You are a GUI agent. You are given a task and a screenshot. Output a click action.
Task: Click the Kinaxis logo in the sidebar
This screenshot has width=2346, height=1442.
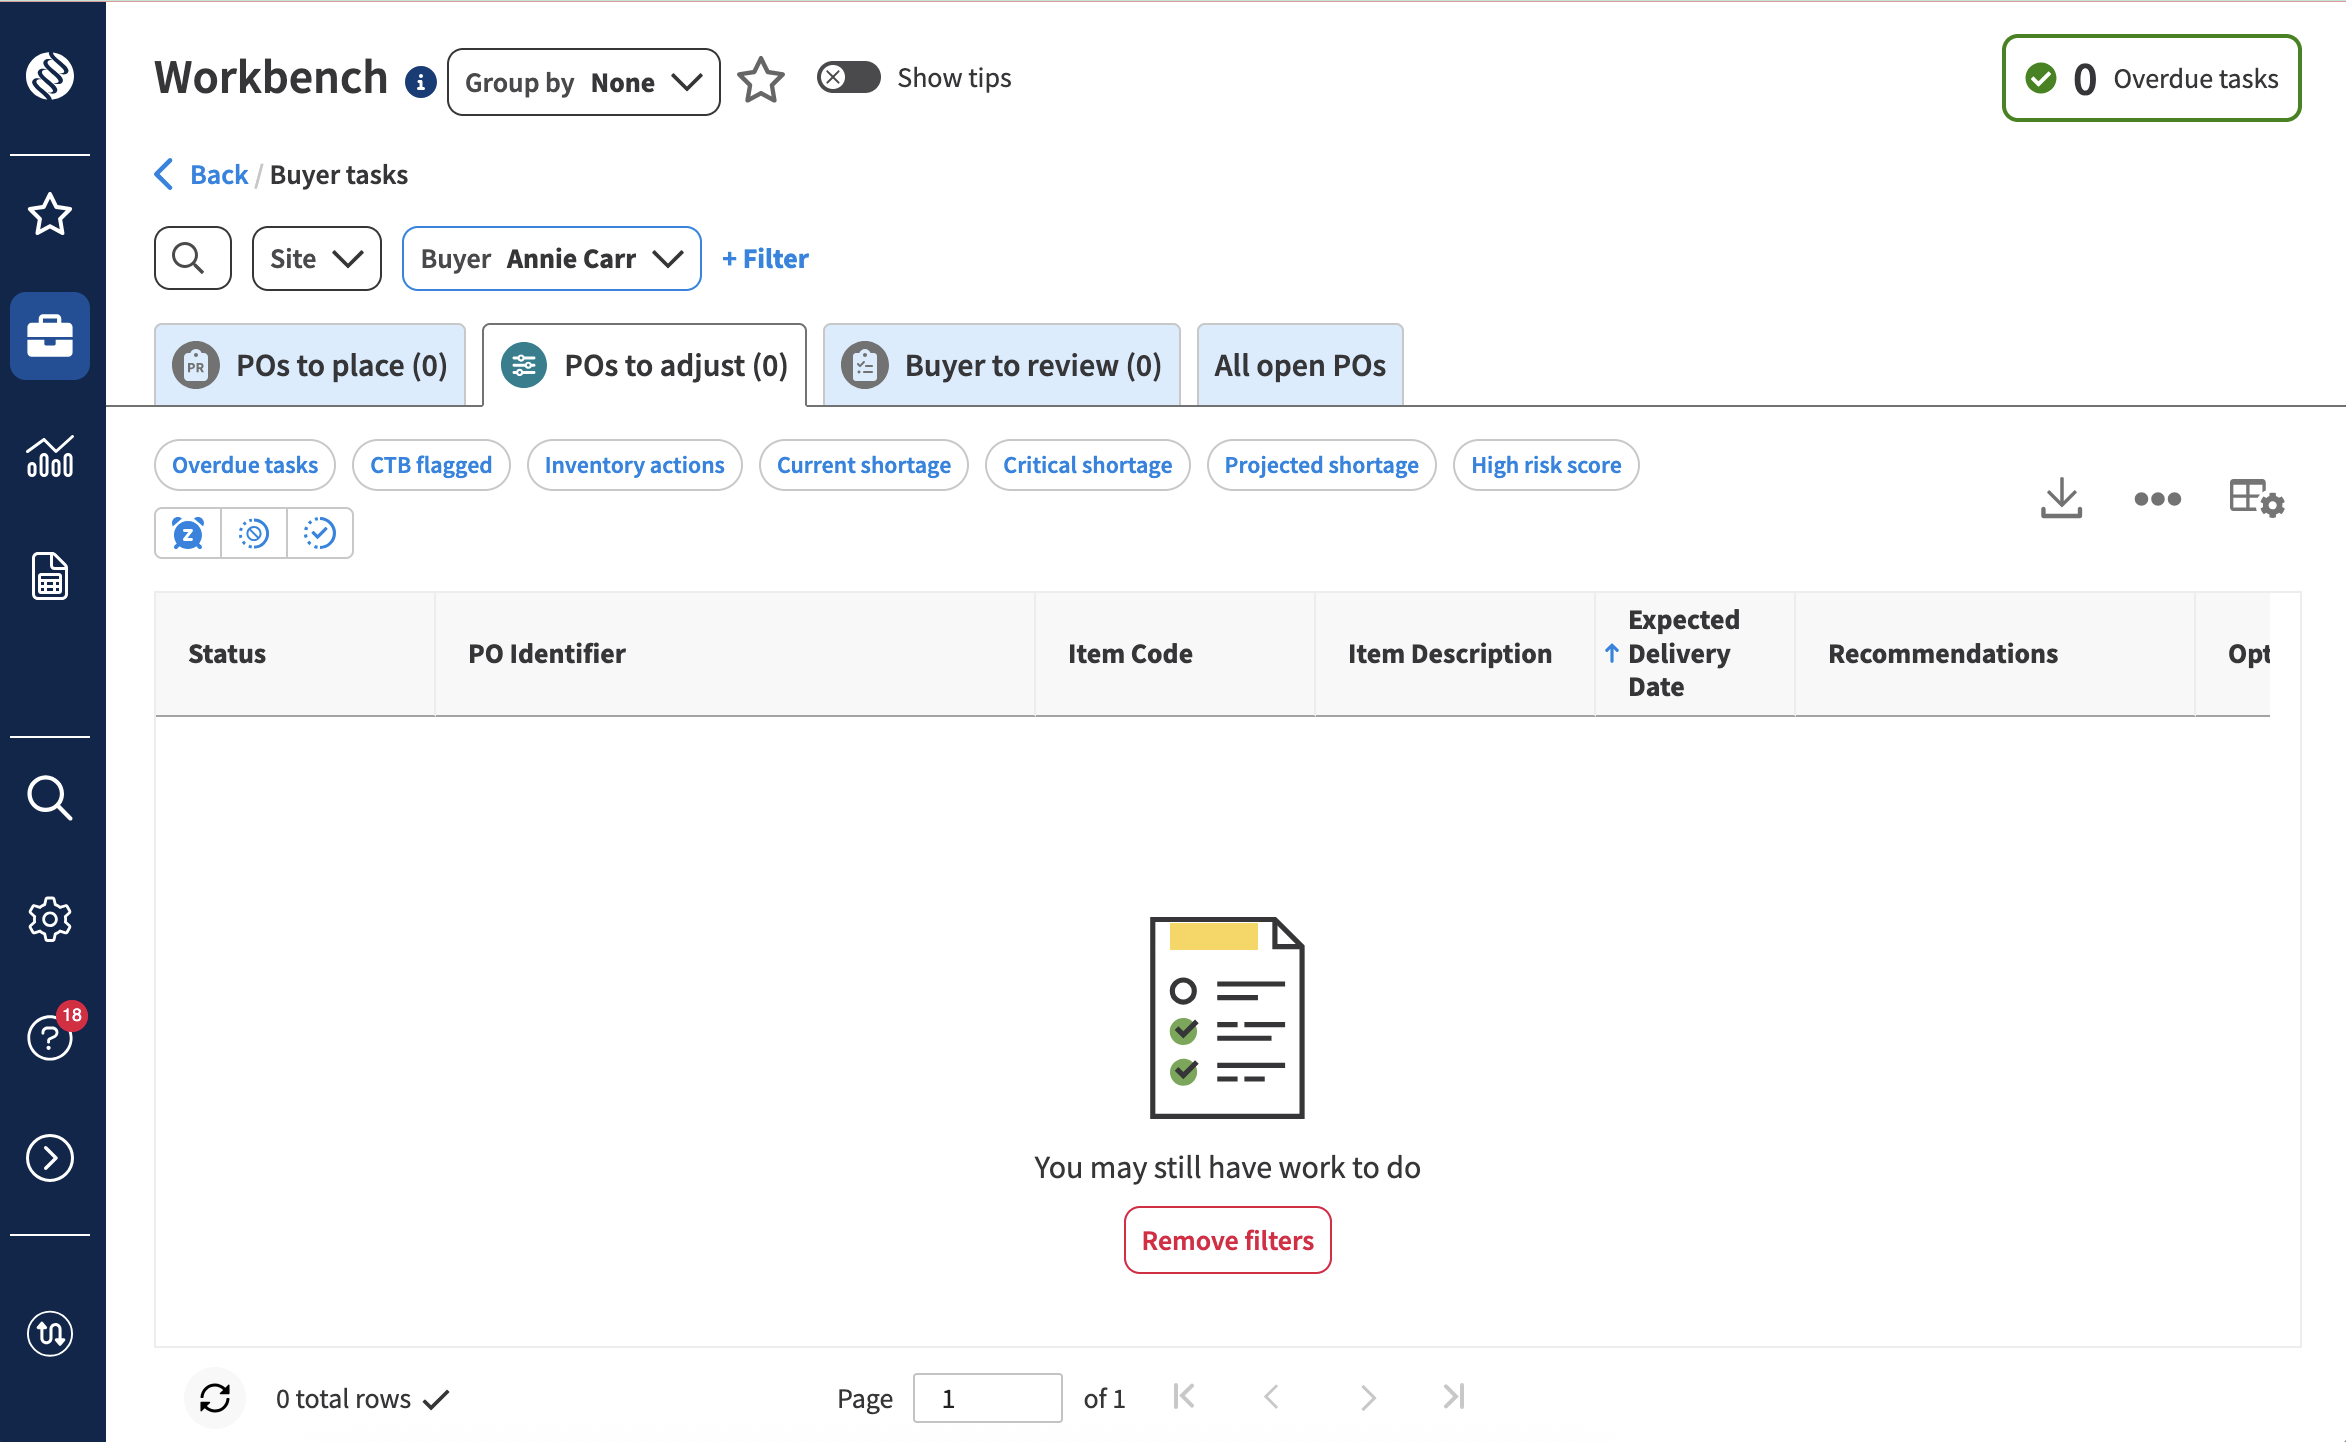[x=50, y=76]
